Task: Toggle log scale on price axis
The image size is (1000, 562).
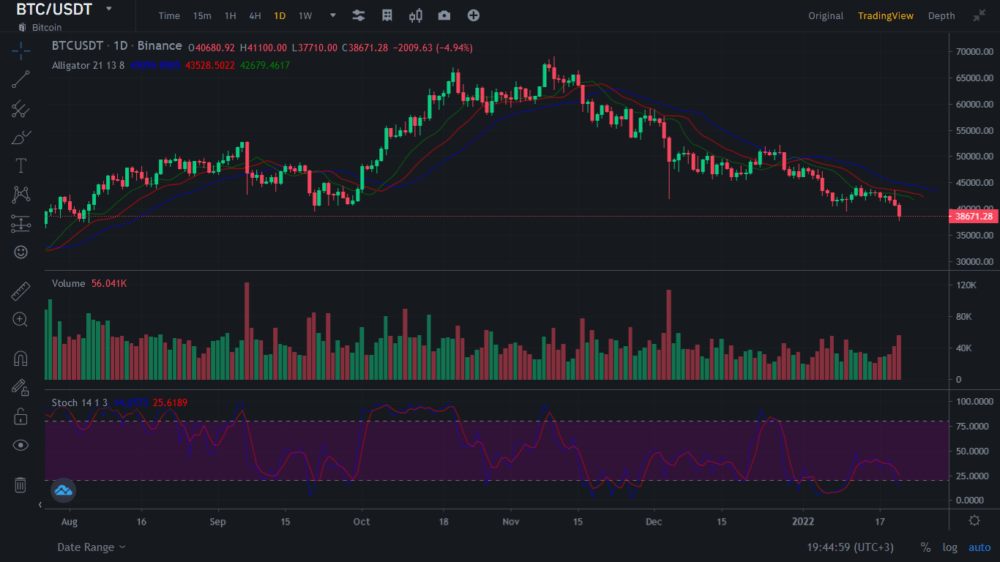Action: coord(949,547)
